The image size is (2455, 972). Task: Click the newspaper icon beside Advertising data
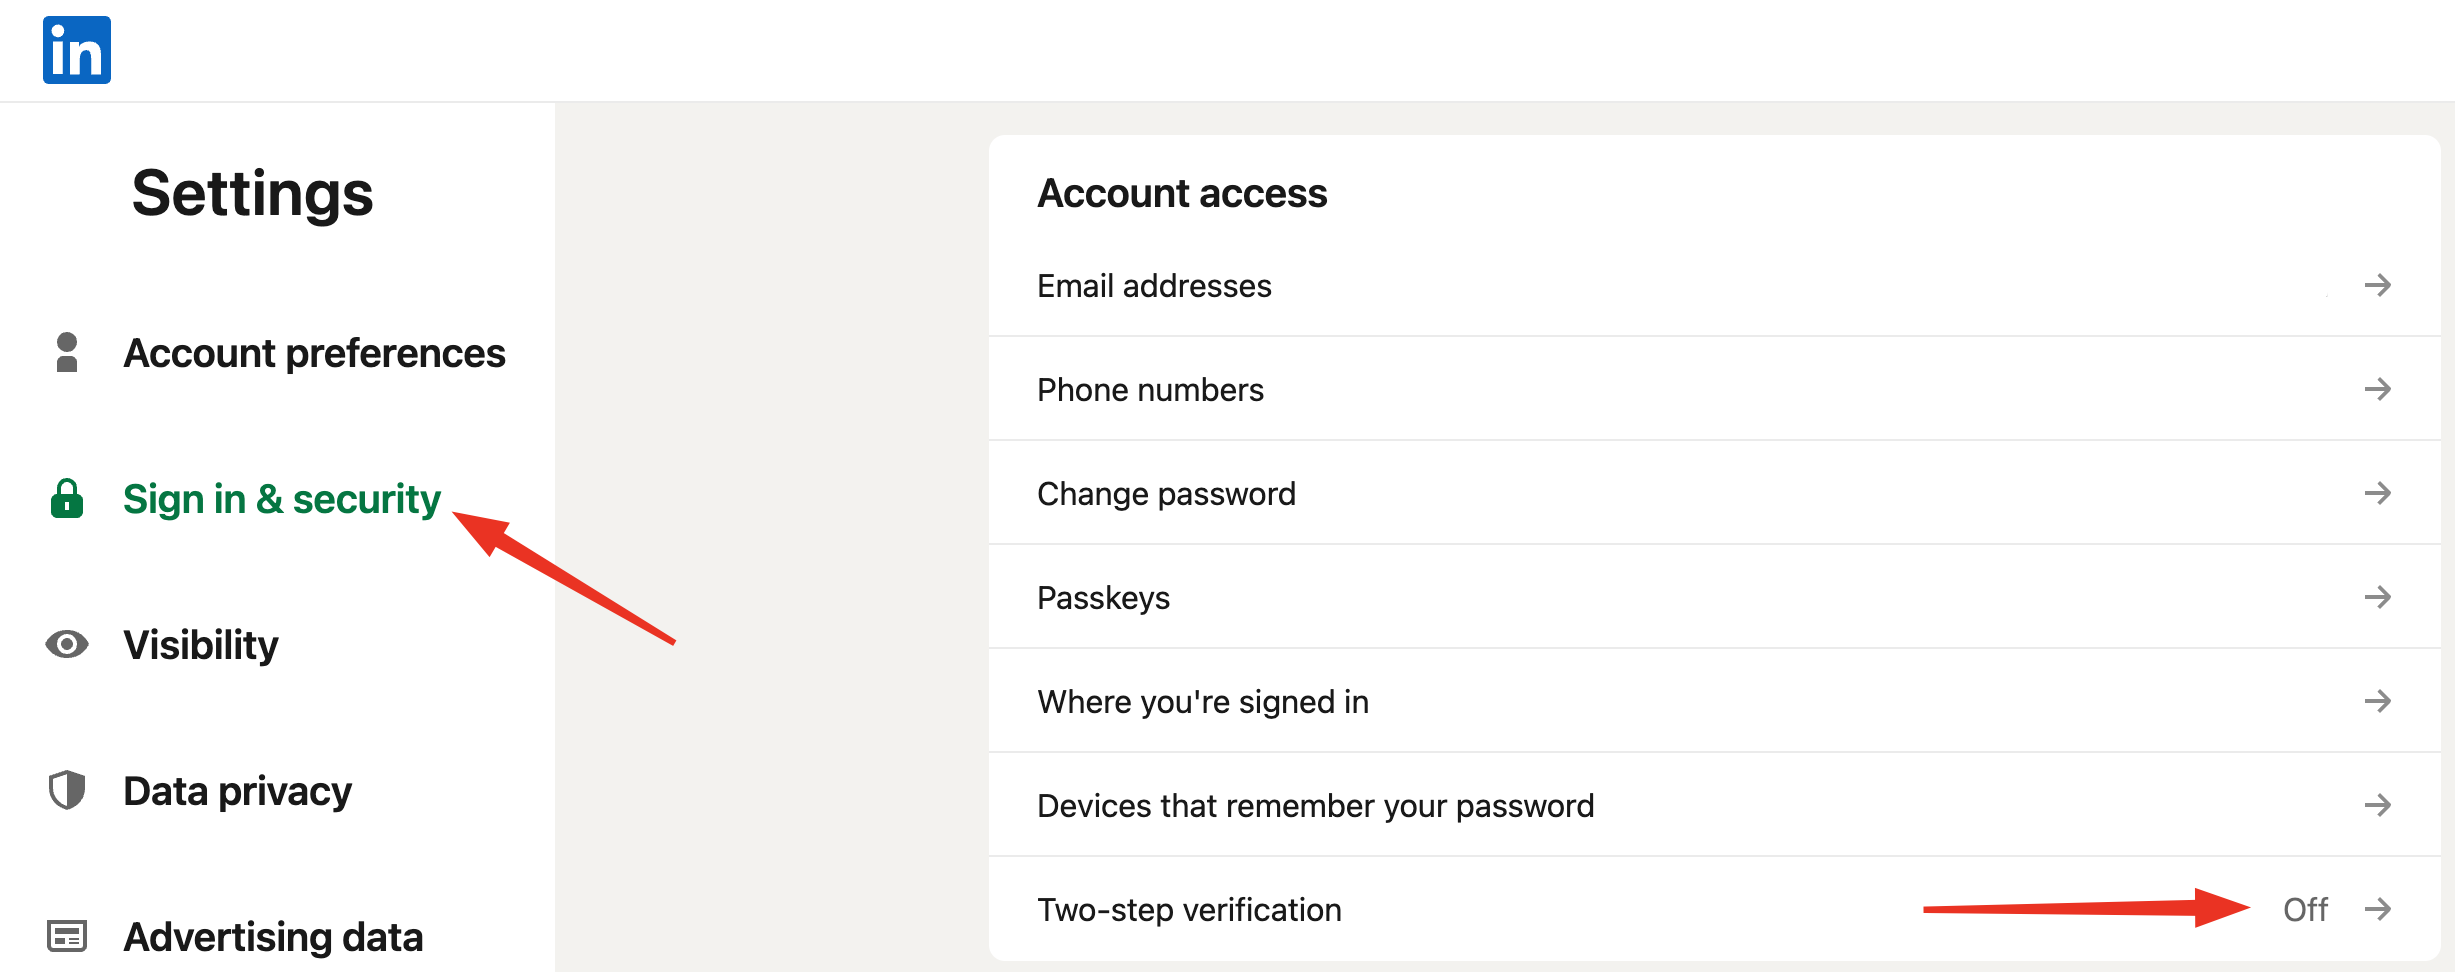(x=67, y=936)
